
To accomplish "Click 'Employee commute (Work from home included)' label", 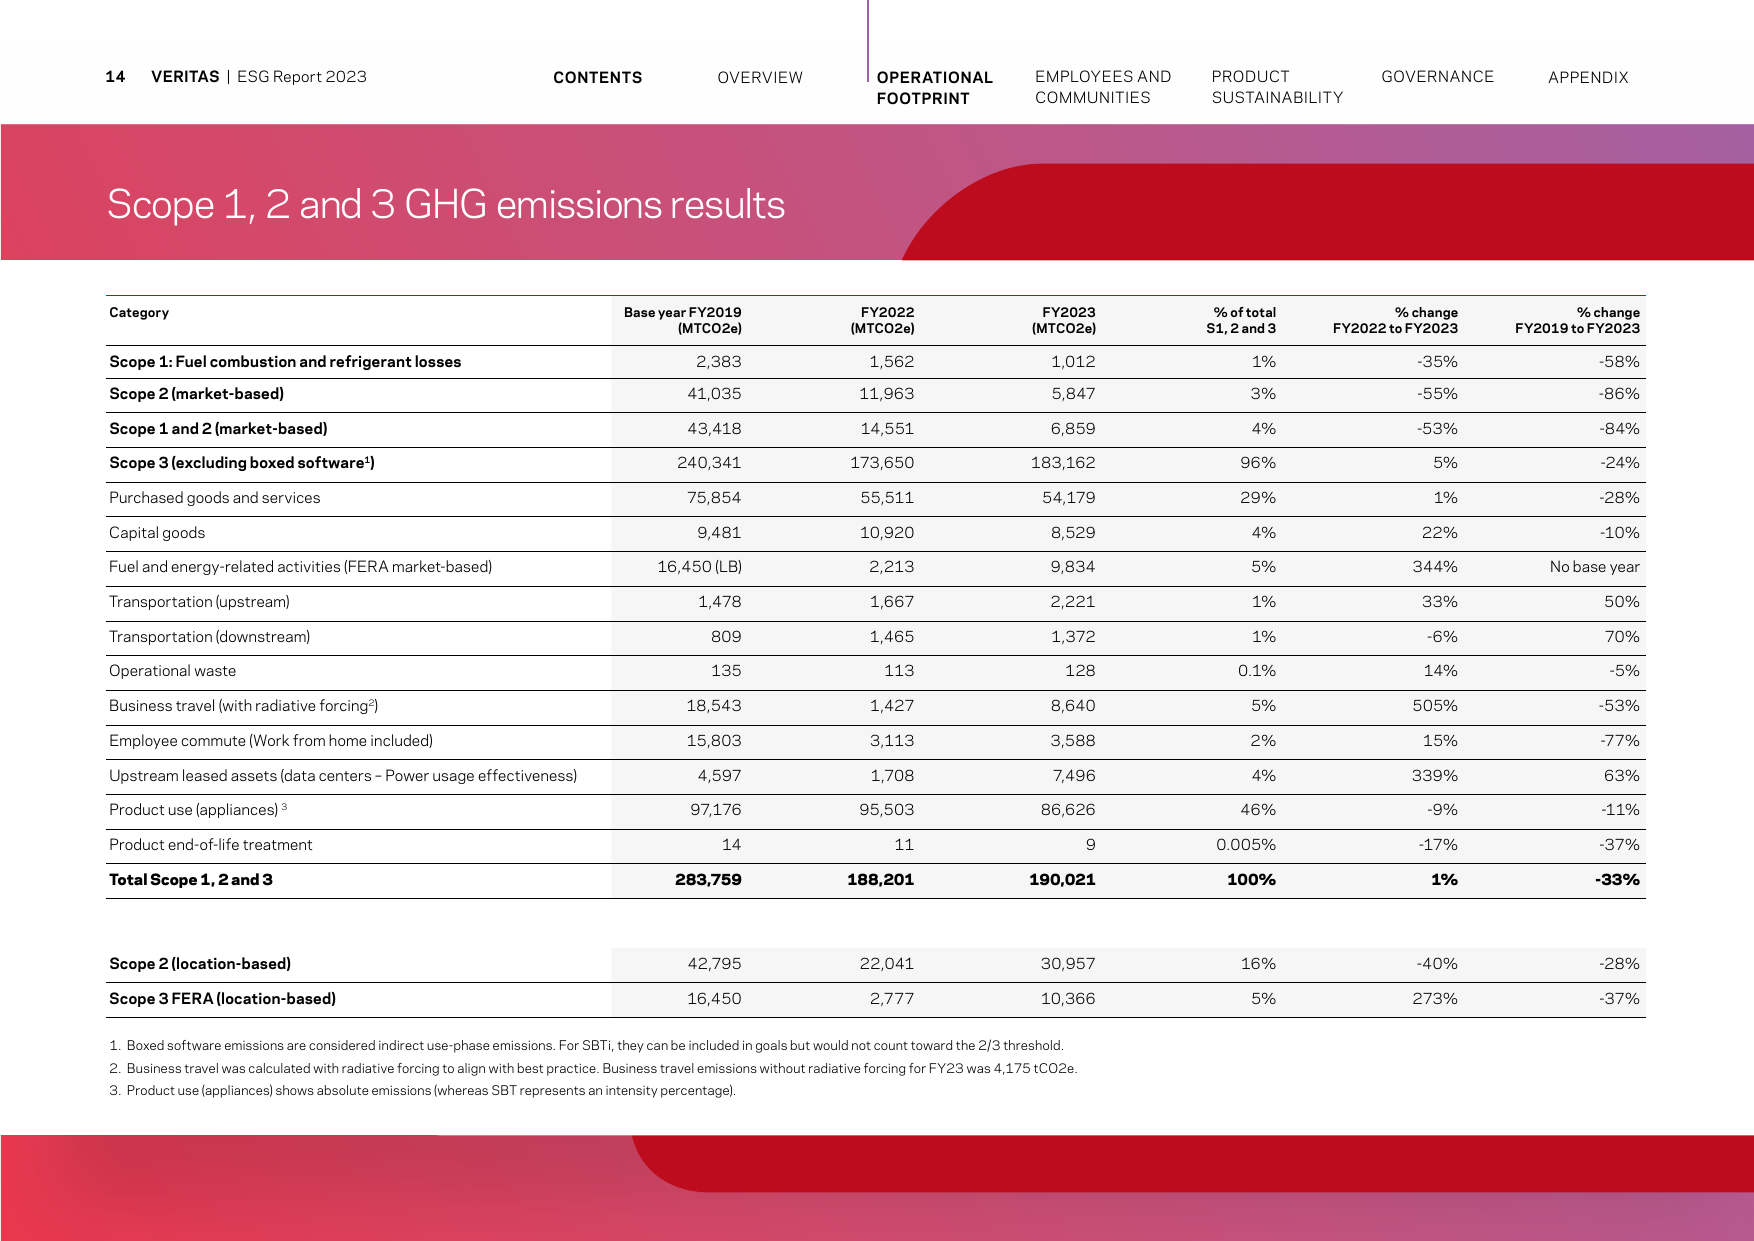I will 271,741.
